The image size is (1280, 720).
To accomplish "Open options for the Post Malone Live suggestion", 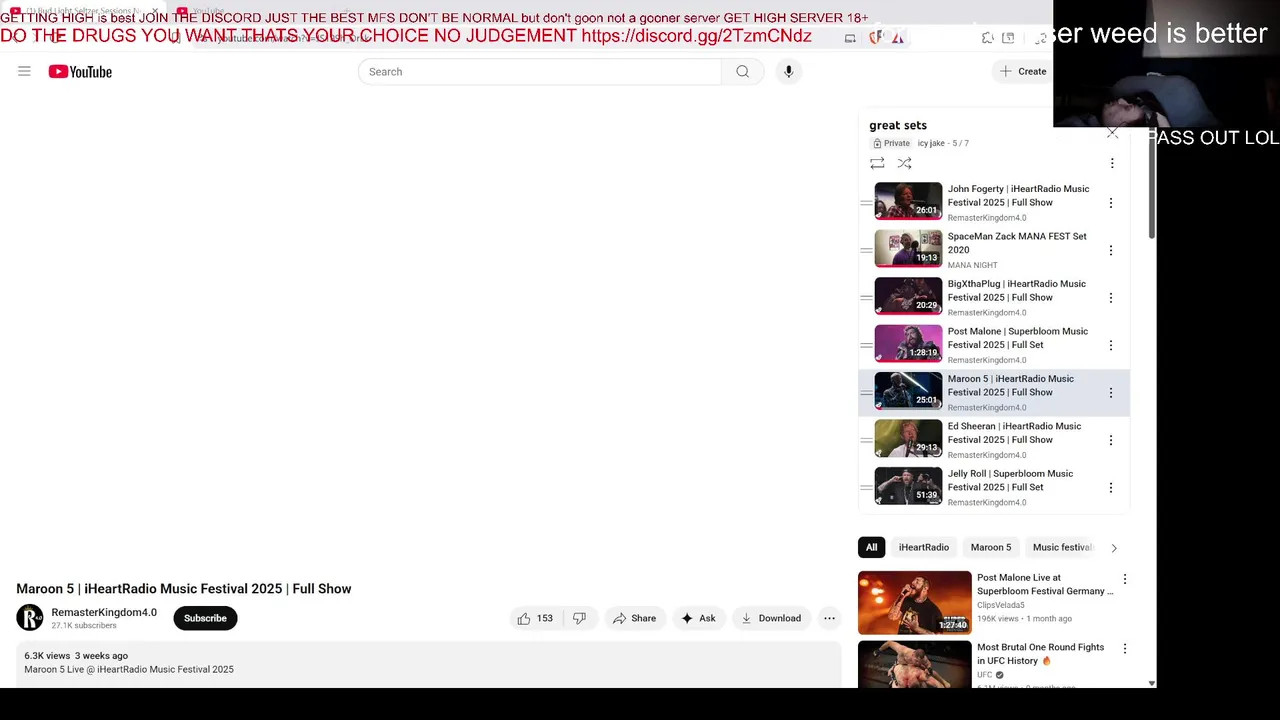I will coord(1124,579).
